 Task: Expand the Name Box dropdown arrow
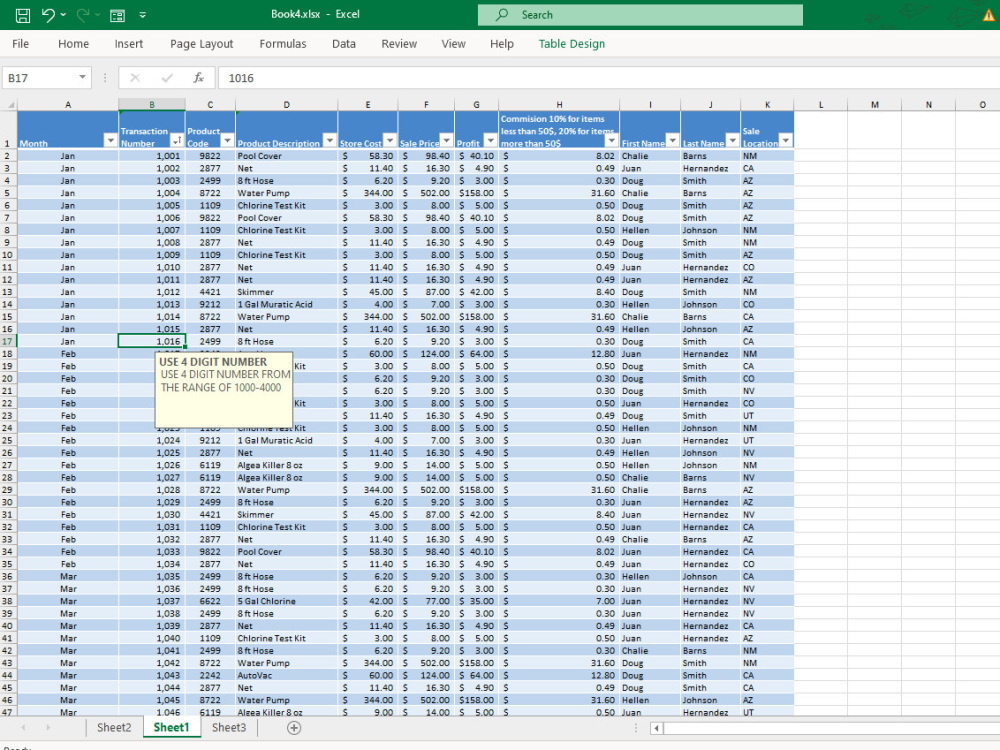pos(83,77)
